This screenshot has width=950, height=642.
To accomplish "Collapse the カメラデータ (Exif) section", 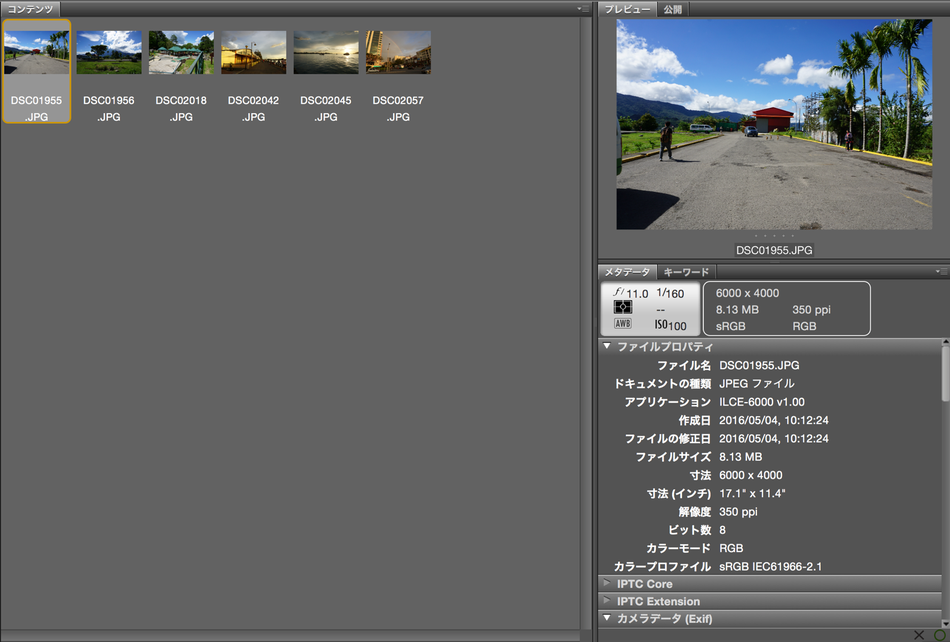I will 607,618.
